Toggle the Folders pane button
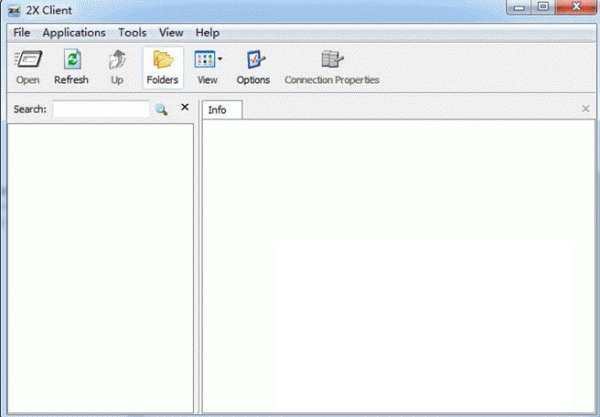The image size is (600, 417). coord(162,67)
